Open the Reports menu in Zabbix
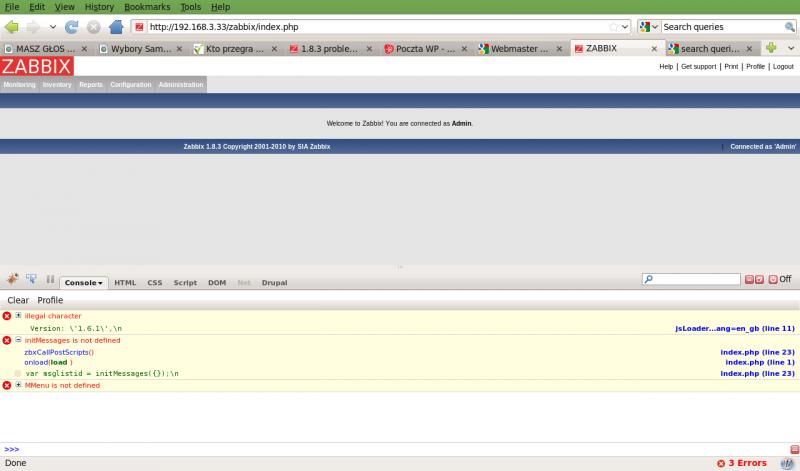Viewport: 800px width, 471px height. [91, 85]
